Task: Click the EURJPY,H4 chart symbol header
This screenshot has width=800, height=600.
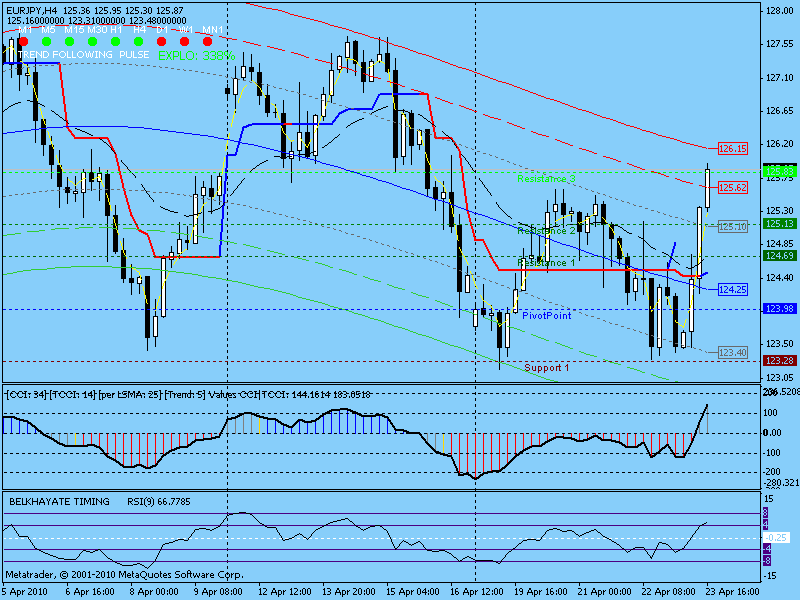Action: (x=35, y=10)
